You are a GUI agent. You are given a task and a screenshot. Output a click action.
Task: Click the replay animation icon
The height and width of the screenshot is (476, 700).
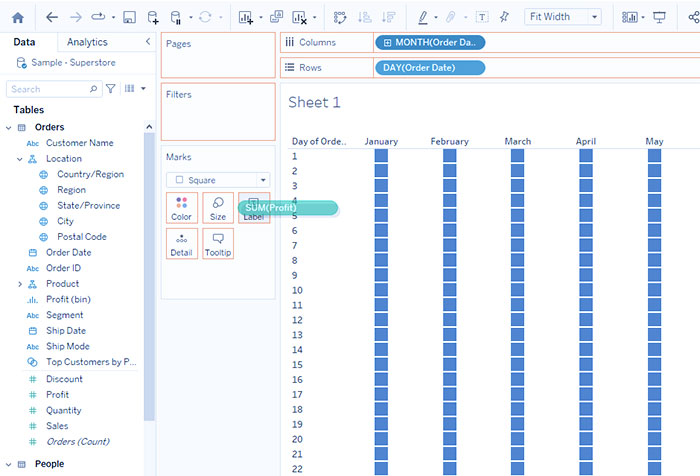pyautogui.click(x=98, y=17)
